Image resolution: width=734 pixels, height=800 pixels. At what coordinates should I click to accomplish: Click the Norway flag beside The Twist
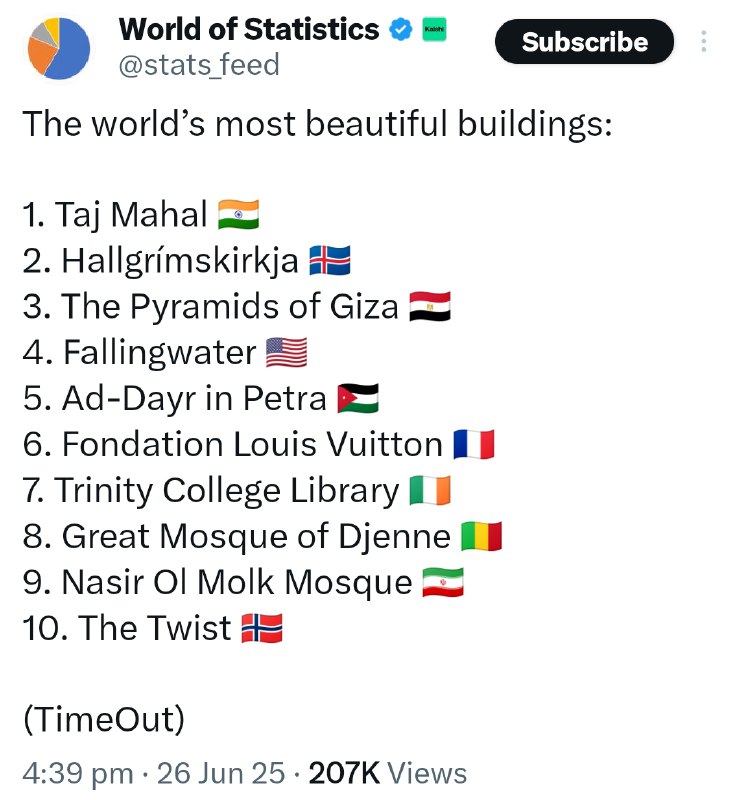click(262, 628)
